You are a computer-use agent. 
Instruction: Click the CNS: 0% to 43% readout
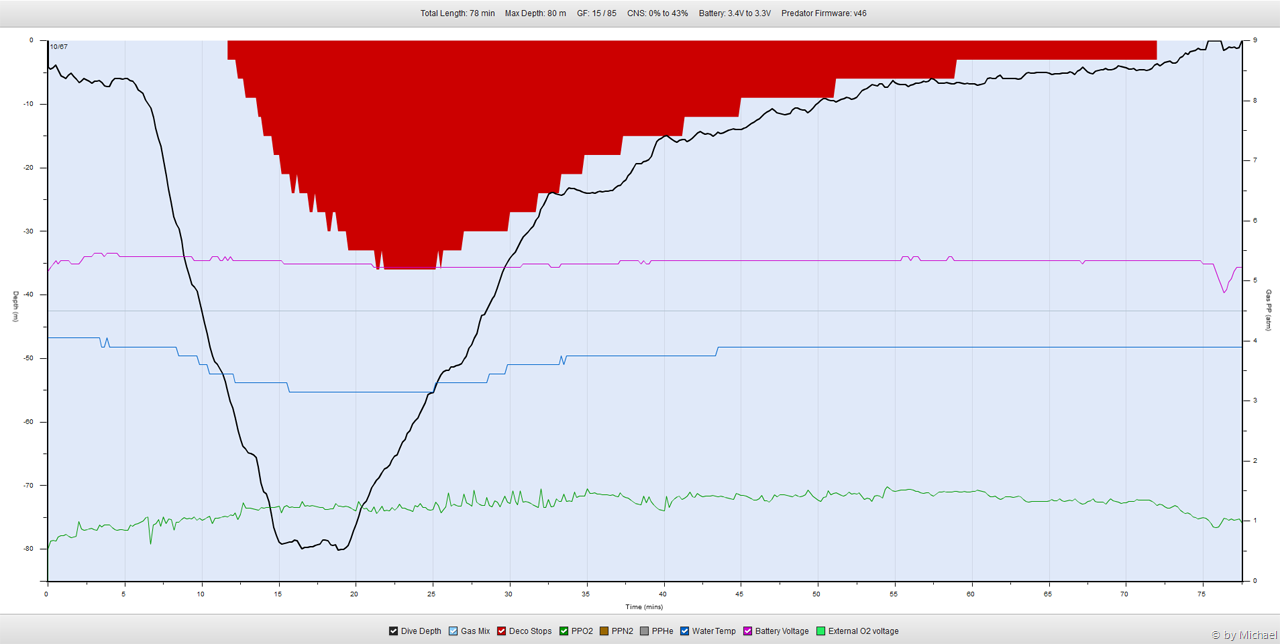pyautogui.click(x=657, y=13)
